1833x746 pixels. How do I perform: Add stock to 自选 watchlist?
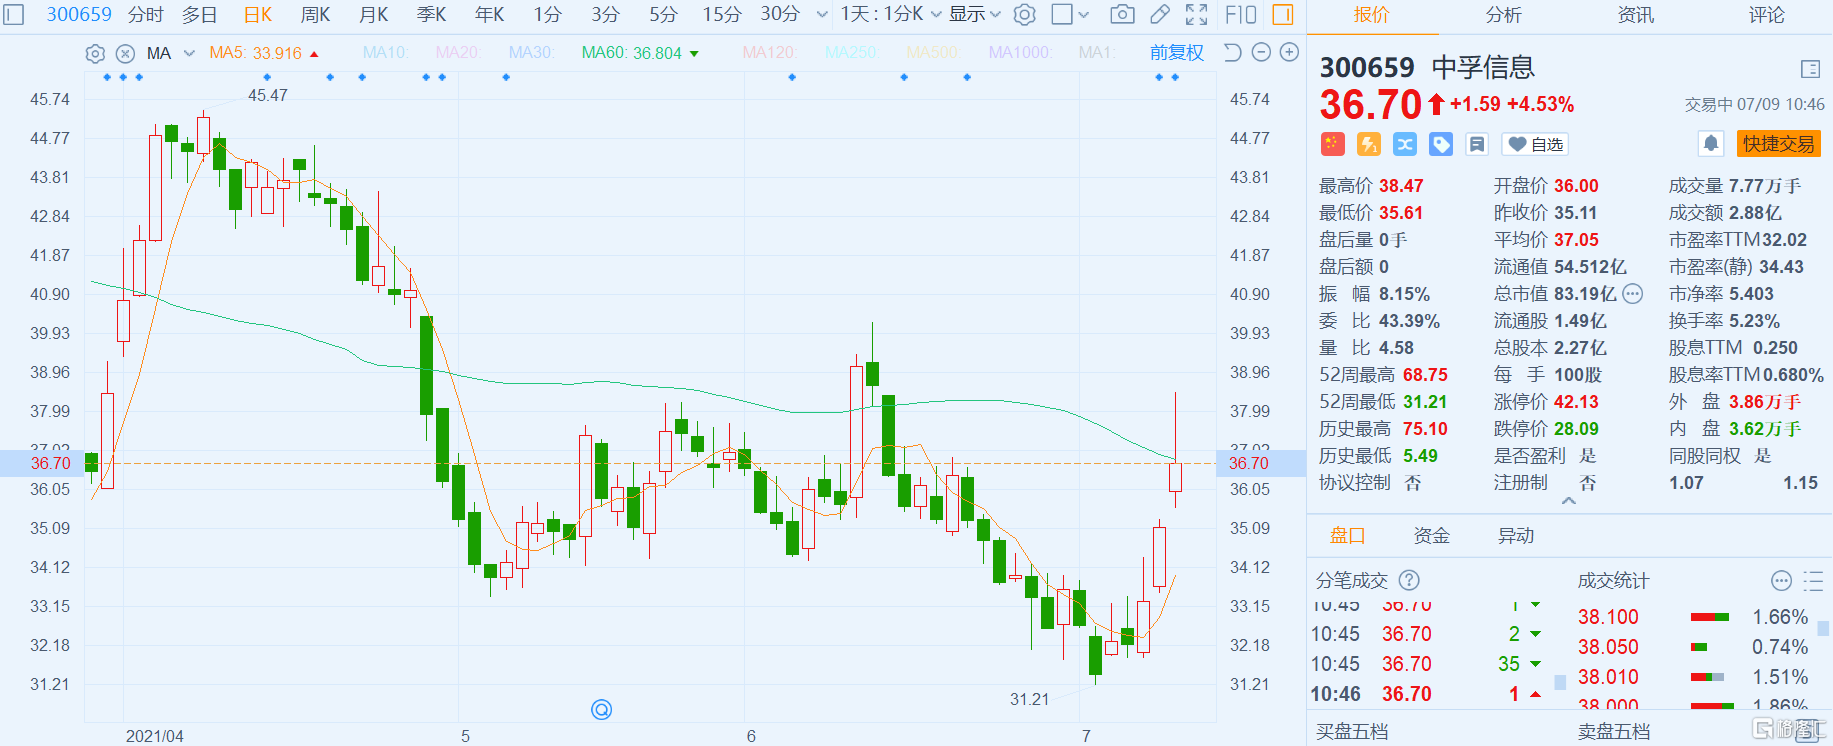pyautogui.click(x=1535, y=144)
